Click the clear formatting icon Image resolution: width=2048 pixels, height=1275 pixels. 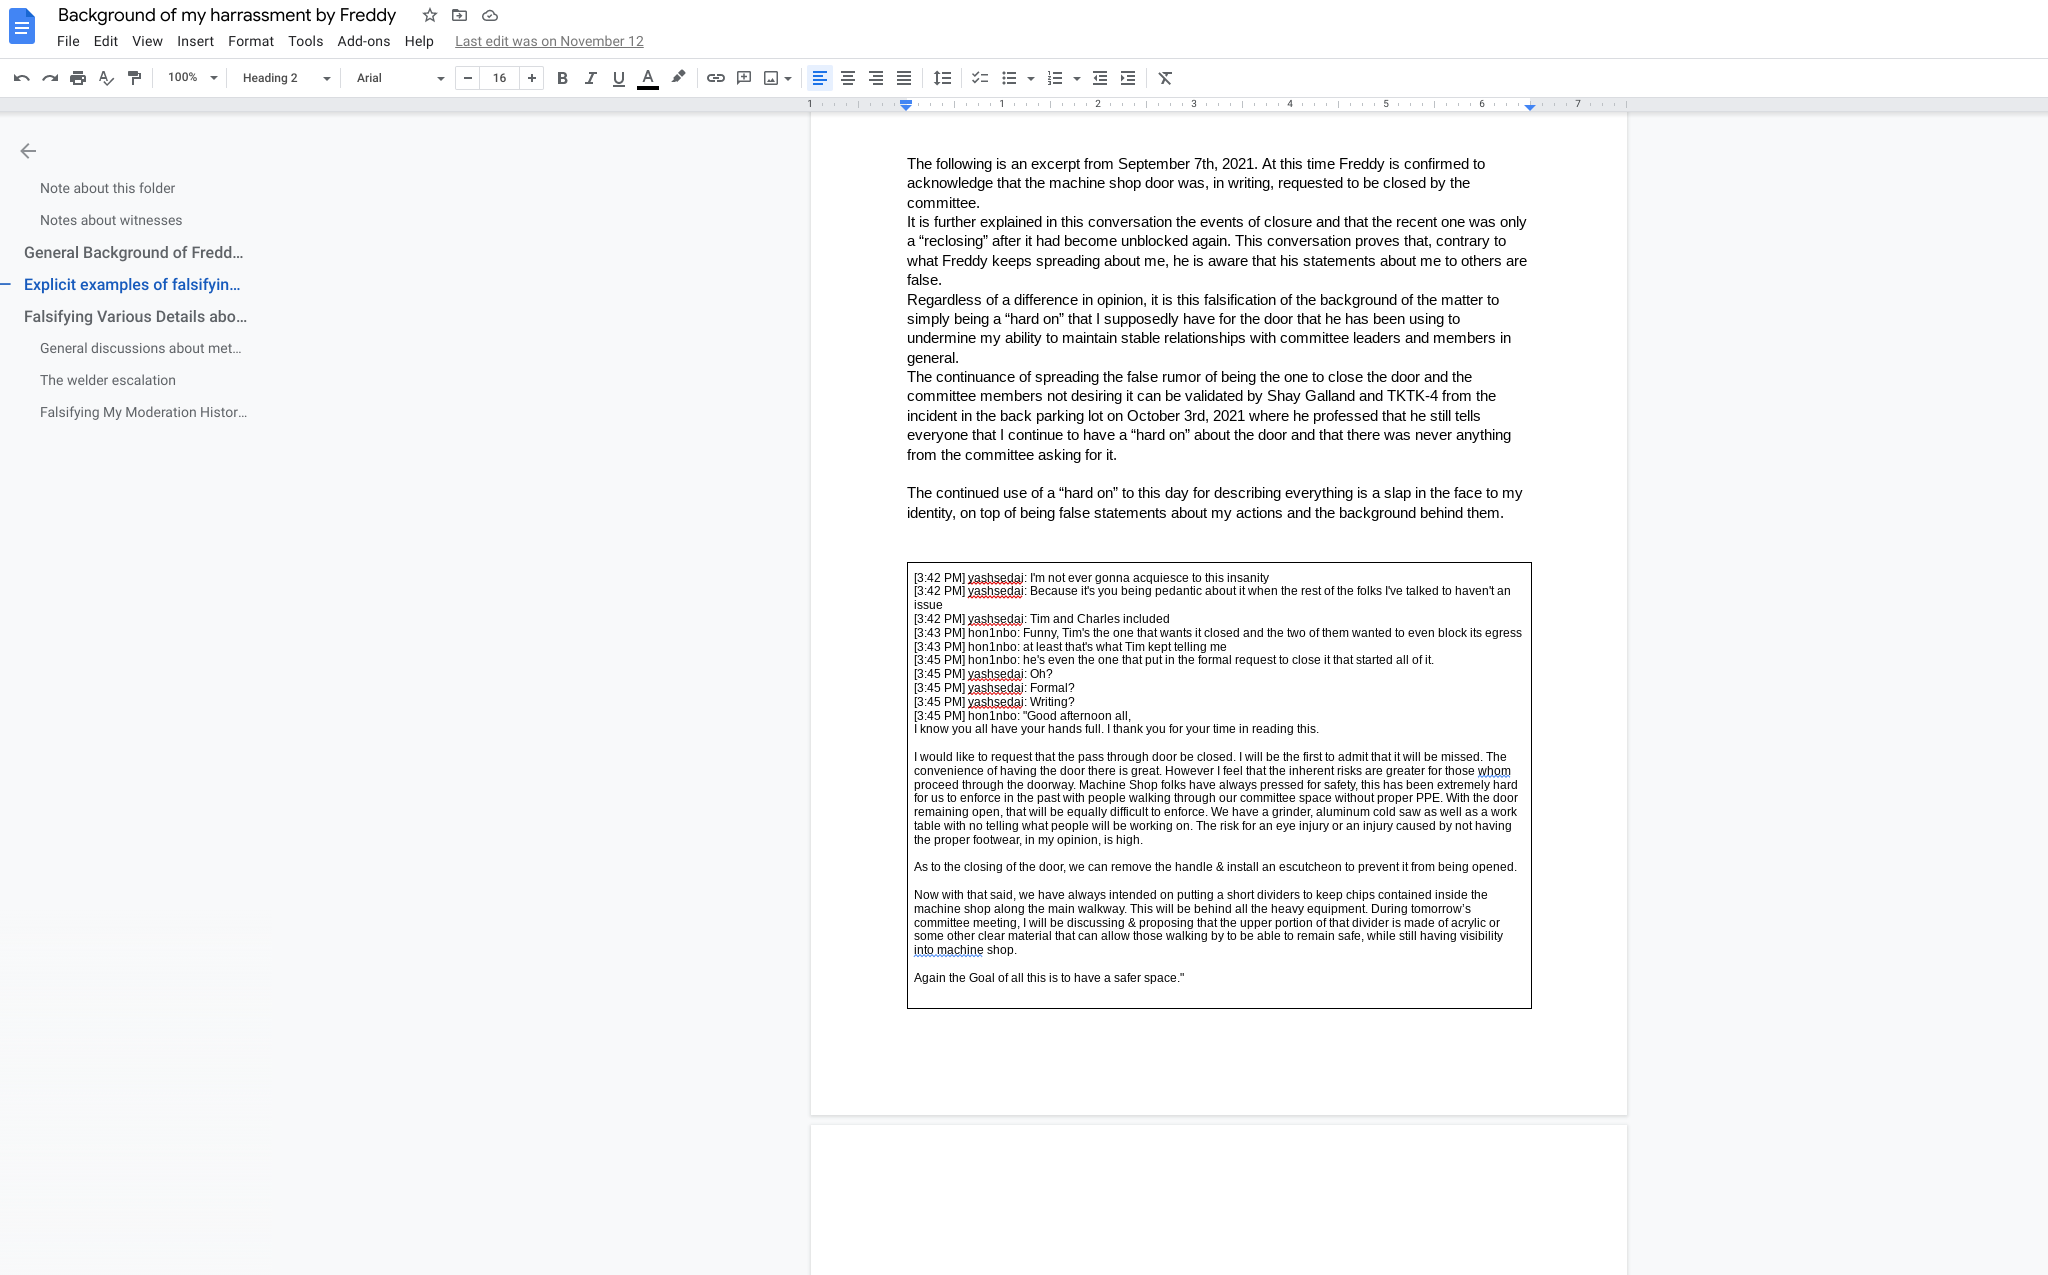(x=1165, y=78)
